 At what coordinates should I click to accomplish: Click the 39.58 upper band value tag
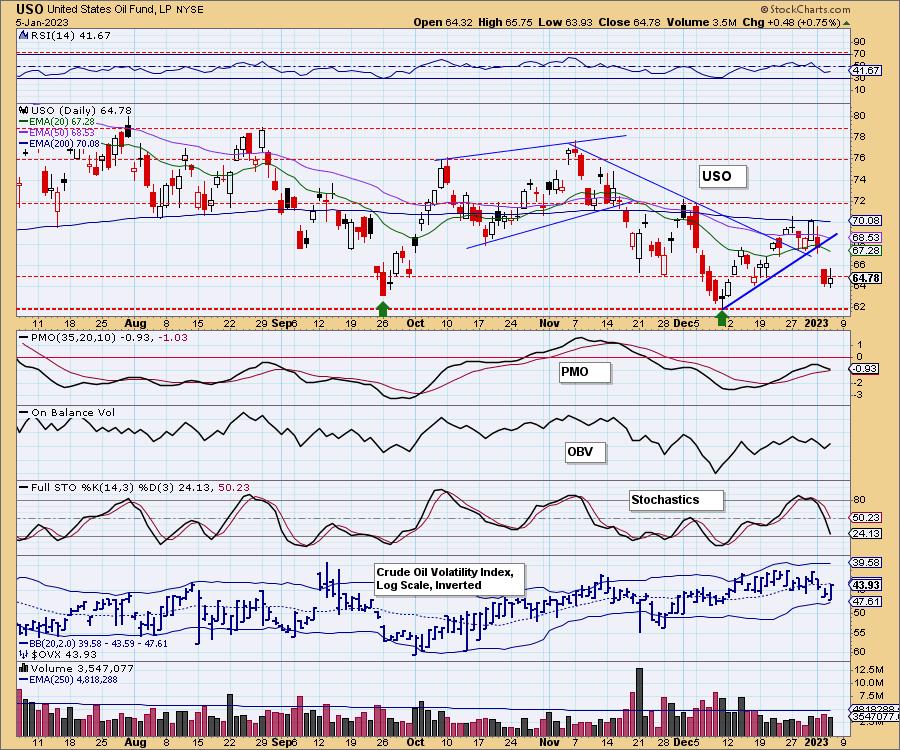[x=866, y=563]
